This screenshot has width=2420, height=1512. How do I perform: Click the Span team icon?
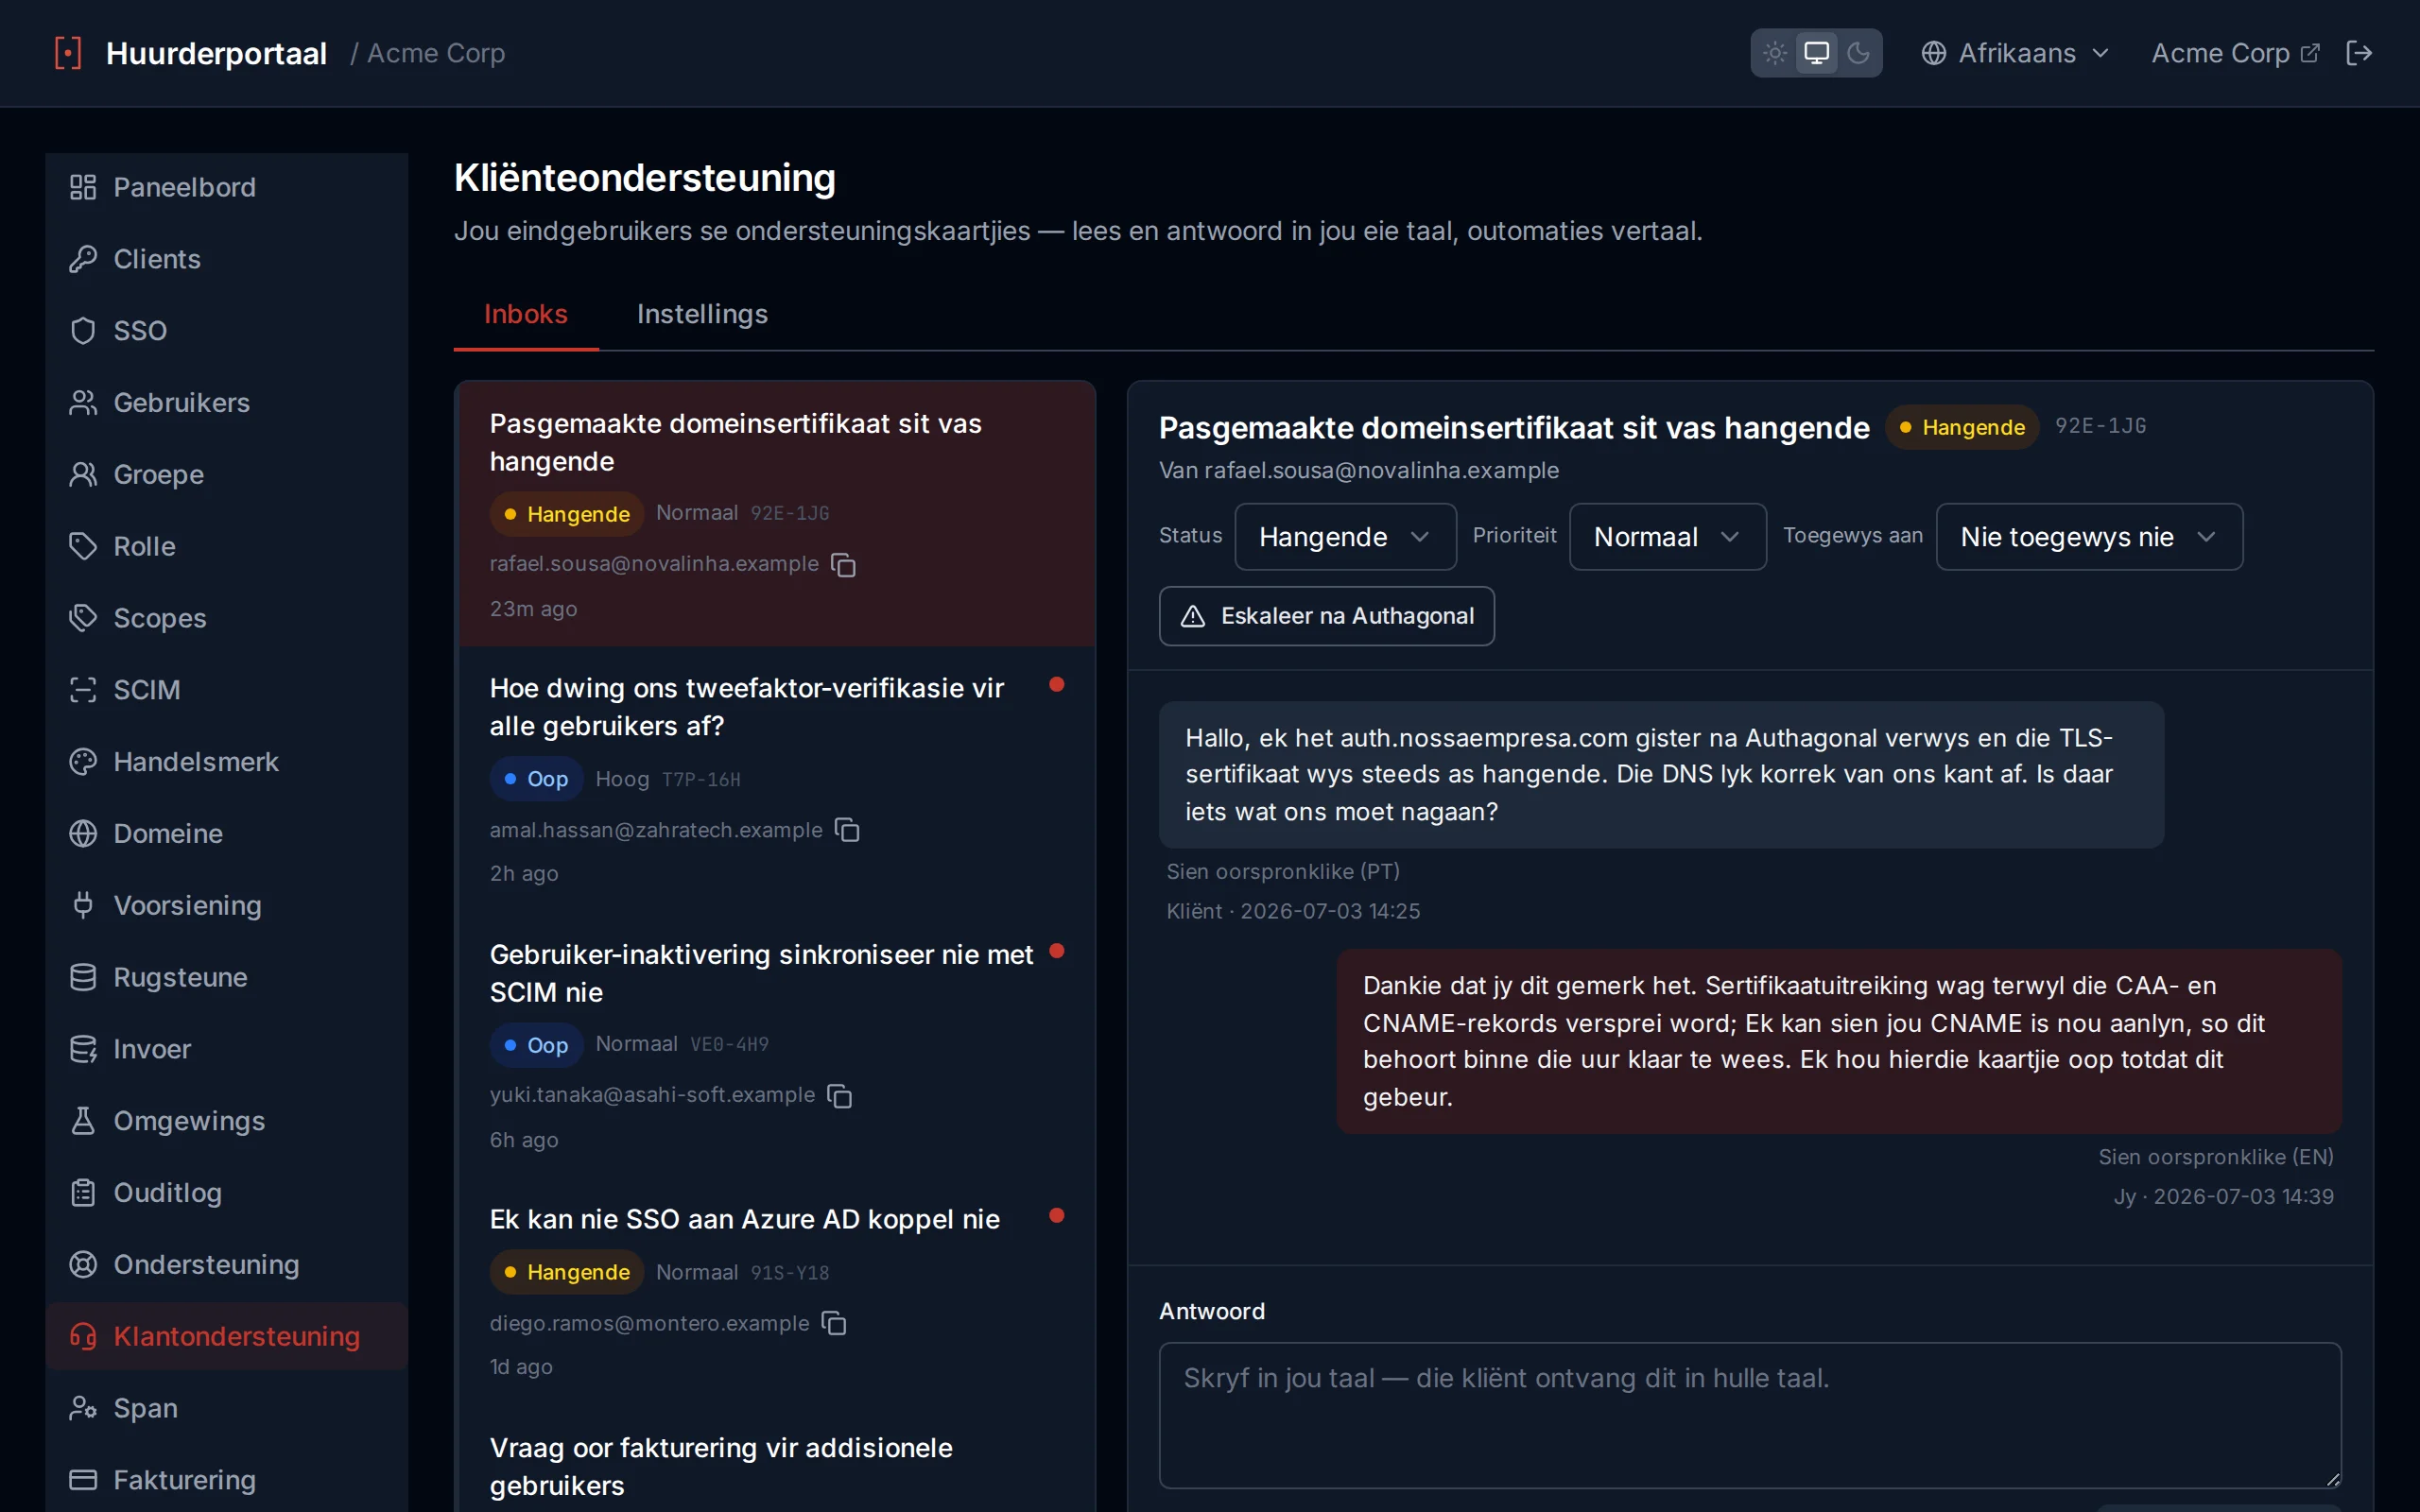coord(83,1408)
